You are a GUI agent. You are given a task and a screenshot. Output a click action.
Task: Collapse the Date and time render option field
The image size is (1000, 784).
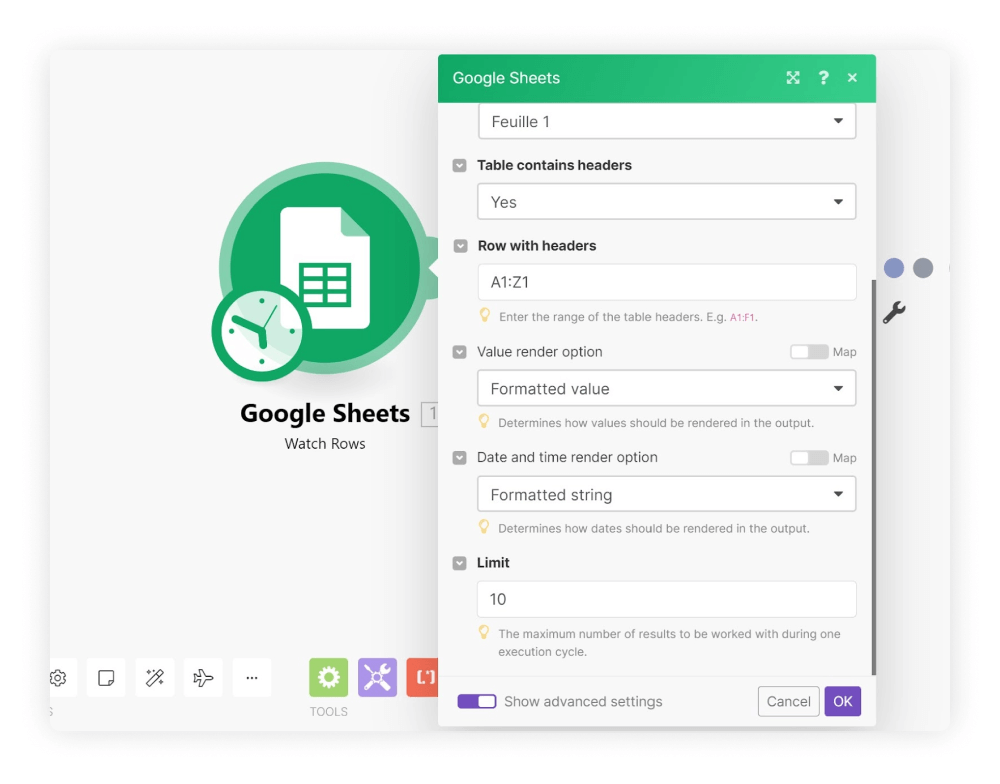click(459, 458)
